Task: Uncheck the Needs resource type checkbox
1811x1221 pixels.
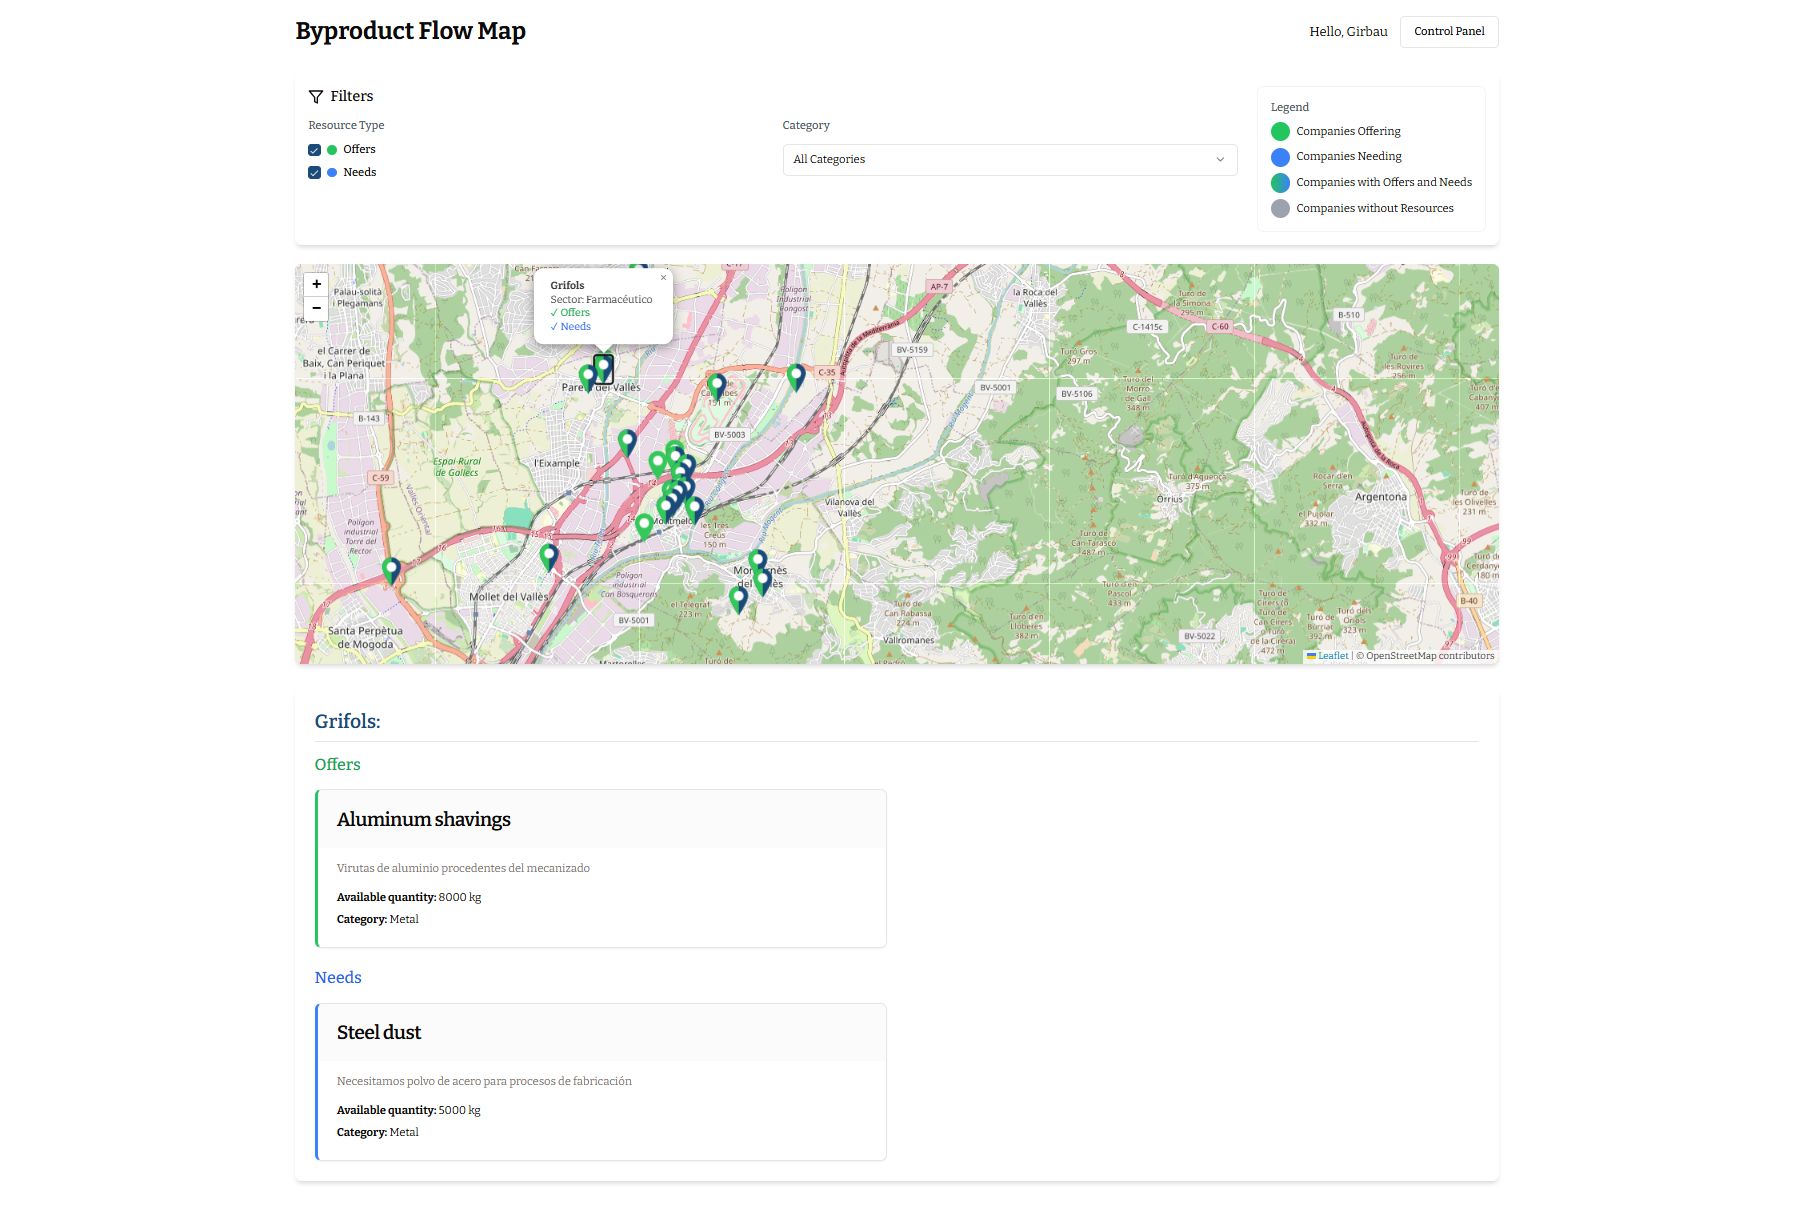Action: [x=315, y=173]
